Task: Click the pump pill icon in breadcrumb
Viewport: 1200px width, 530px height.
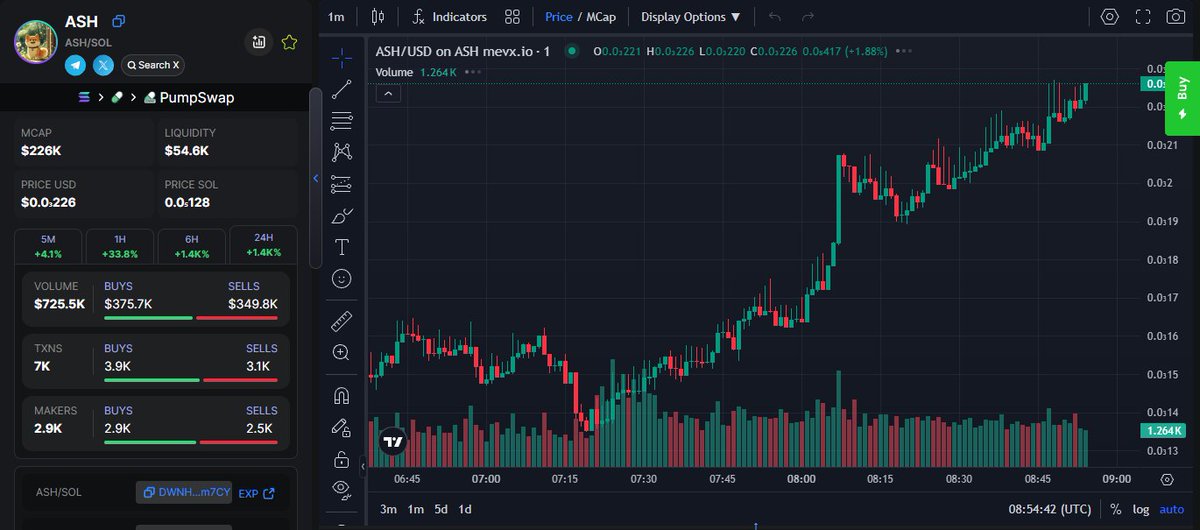Action: pyautogui.click(x=117, y=98)
